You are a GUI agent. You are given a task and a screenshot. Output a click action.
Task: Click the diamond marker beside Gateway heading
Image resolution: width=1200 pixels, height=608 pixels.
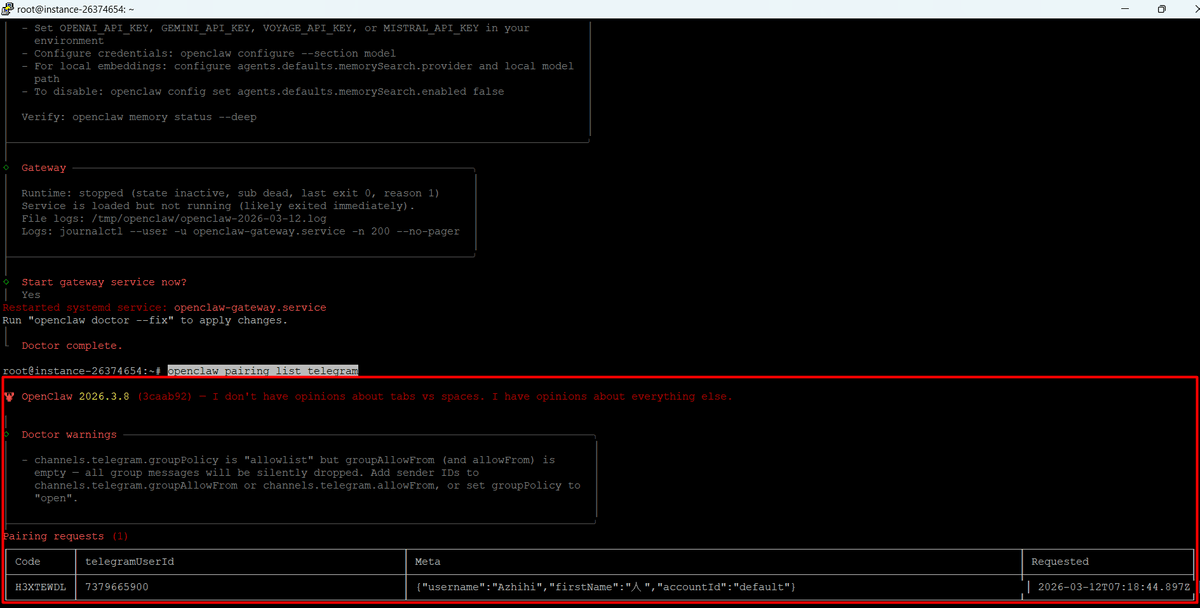tap(6, 168)
